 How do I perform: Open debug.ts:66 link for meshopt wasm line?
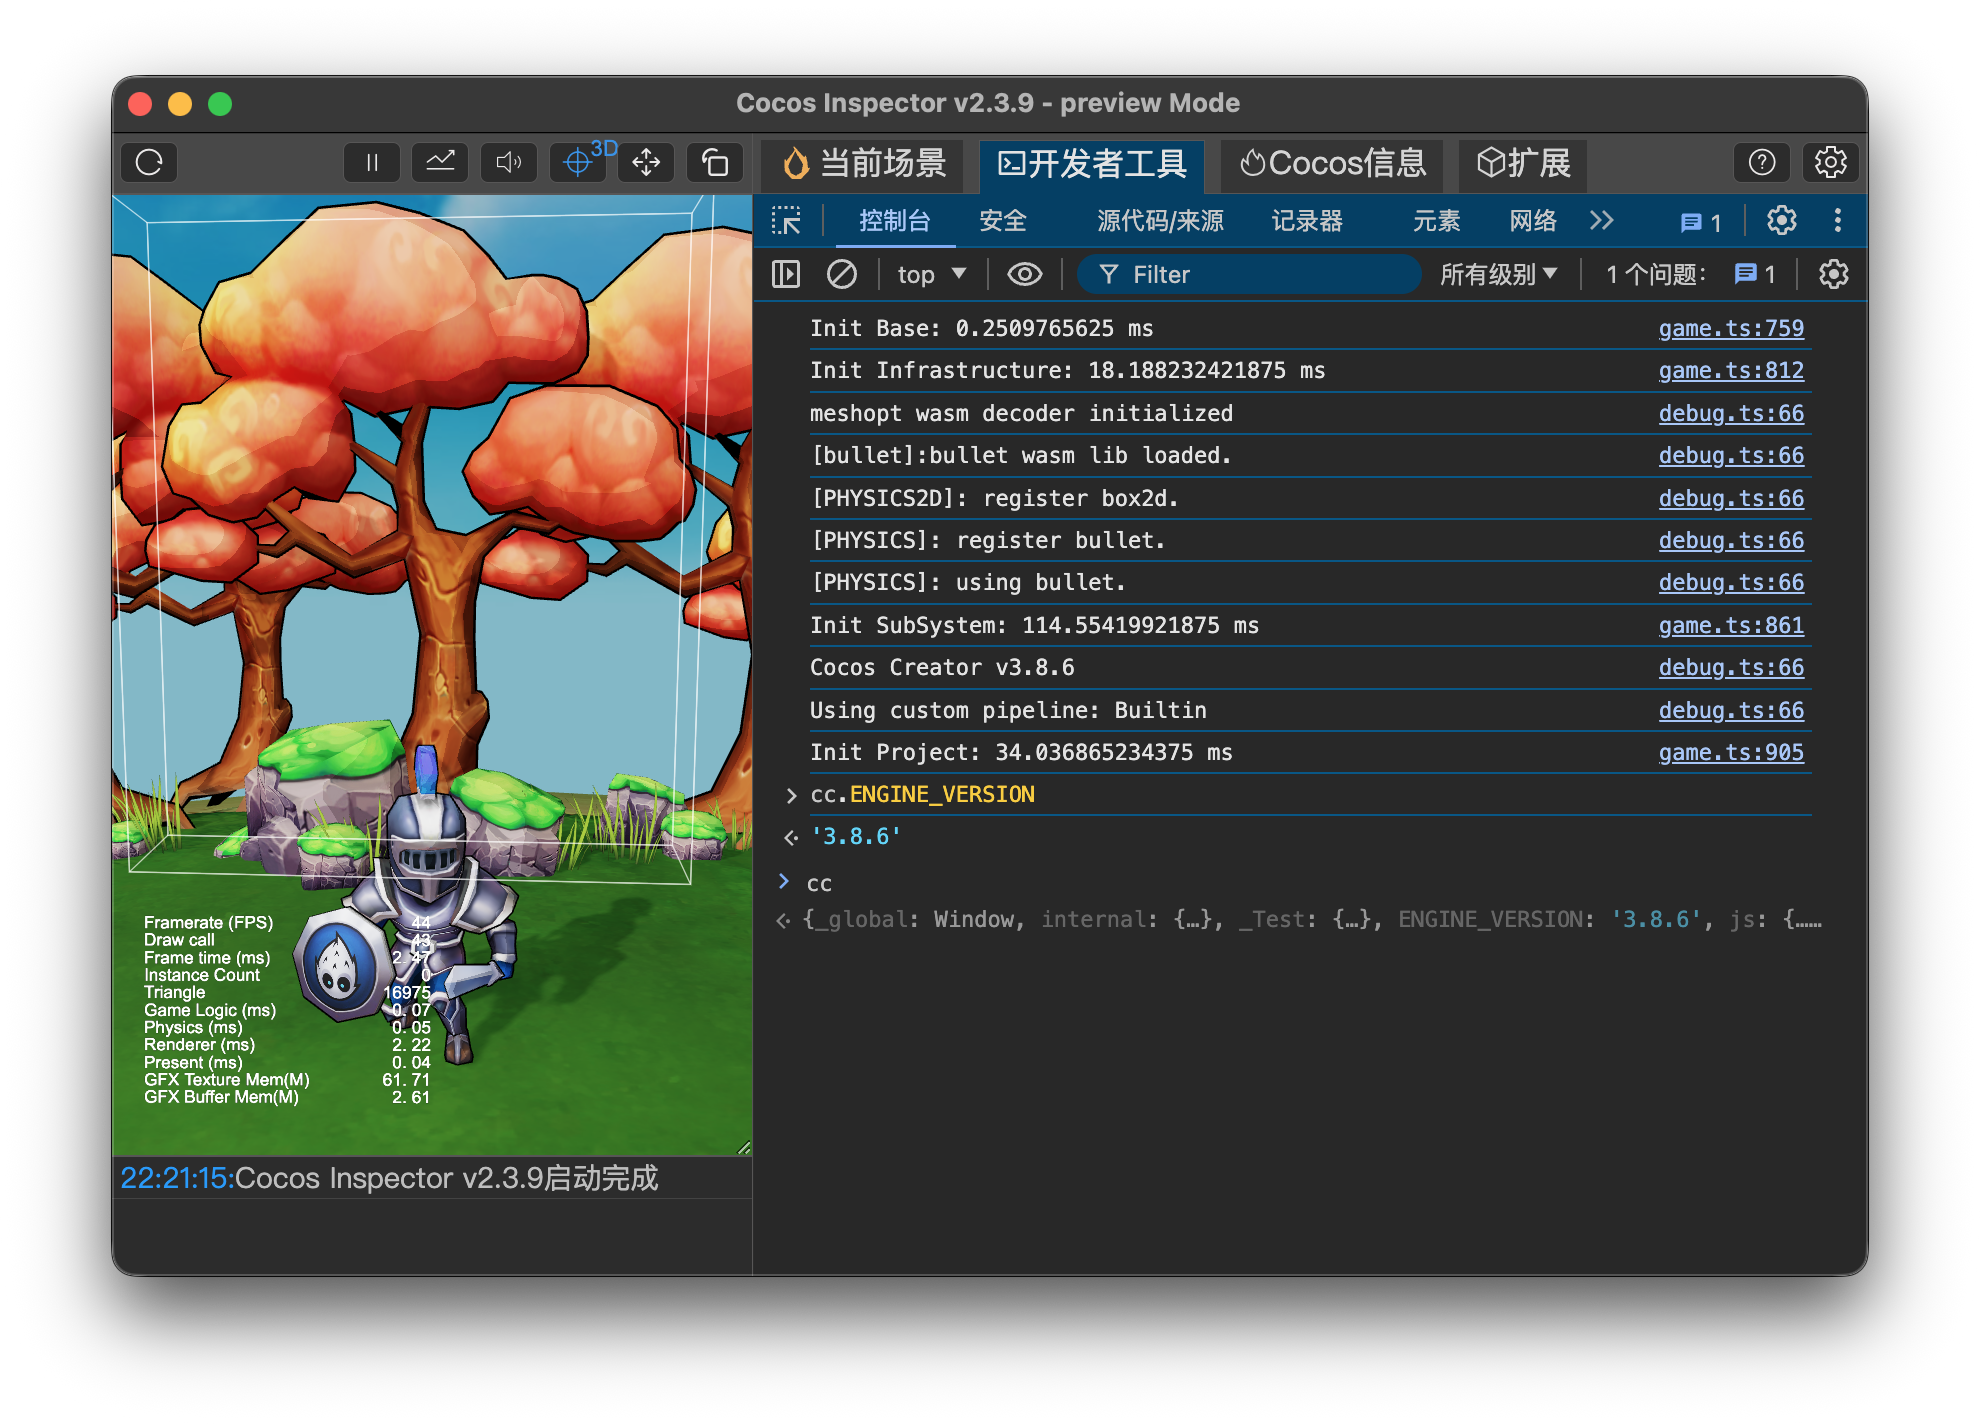[x=1731, y=414]
